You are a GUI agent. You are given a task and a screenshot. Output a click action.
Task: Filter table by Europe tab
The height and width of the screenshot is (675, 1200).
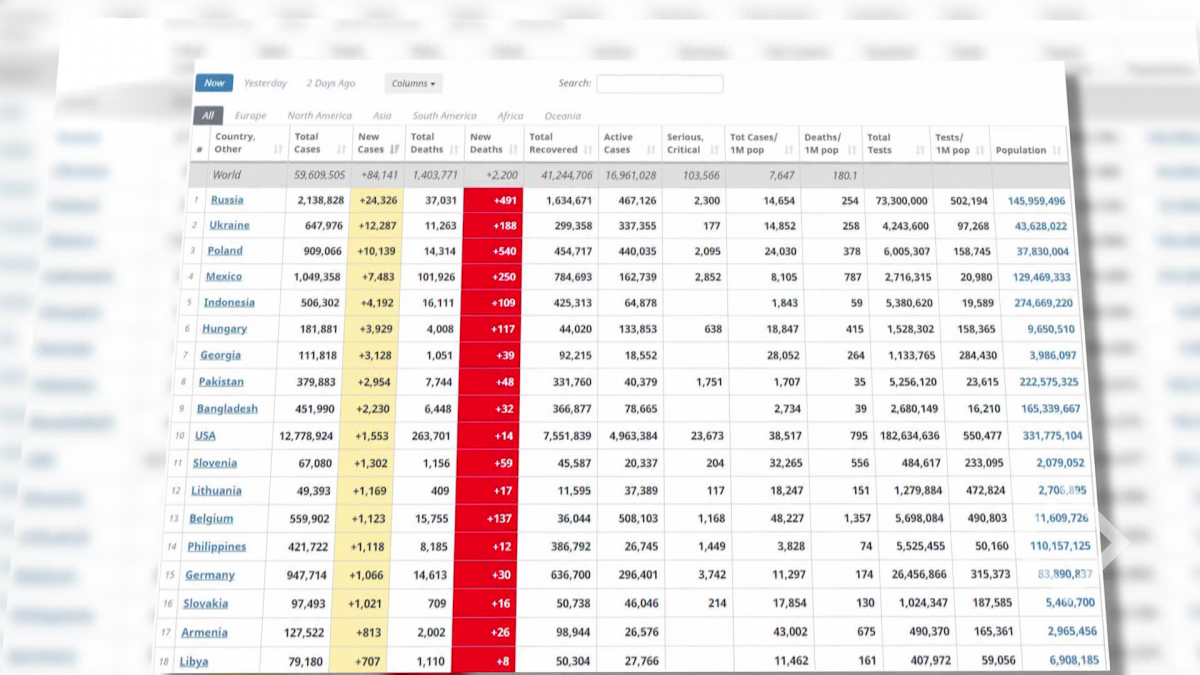[250, 116]
